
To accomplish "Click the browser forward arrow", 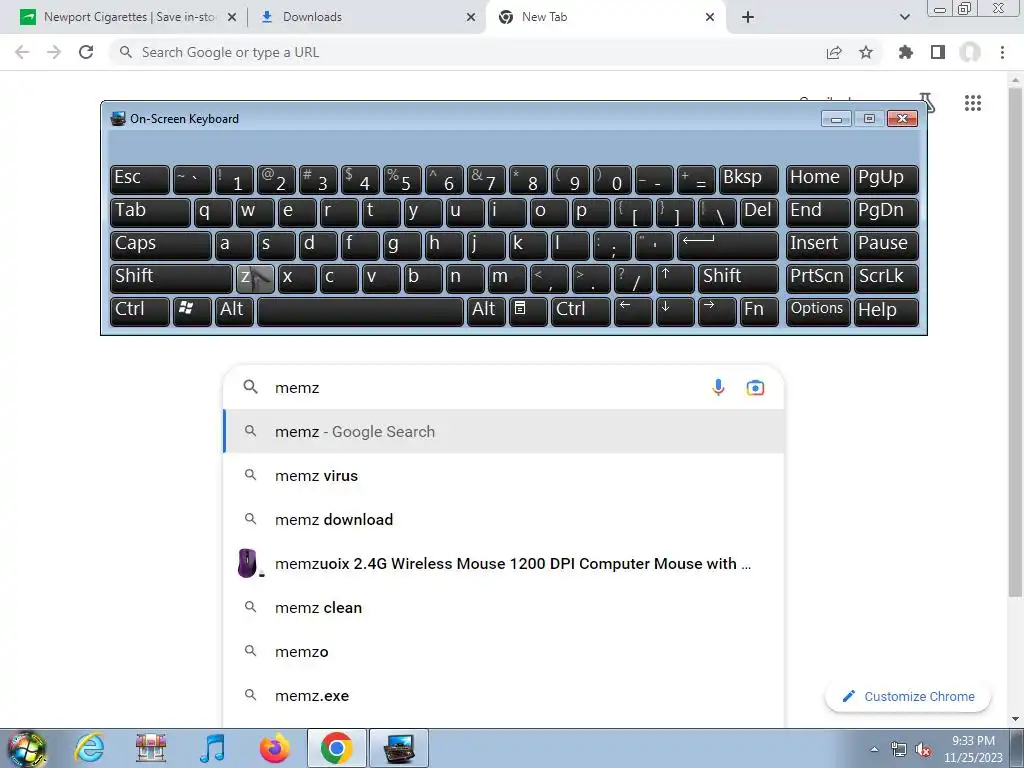I will click(x=54, y=52).
